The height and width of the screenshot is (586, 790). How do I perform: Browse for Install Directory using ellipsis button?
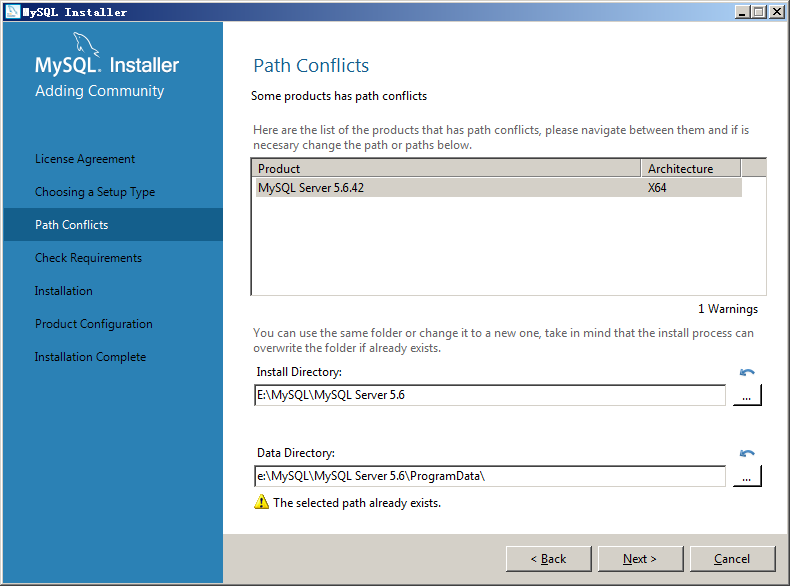(x=747, y=395)
